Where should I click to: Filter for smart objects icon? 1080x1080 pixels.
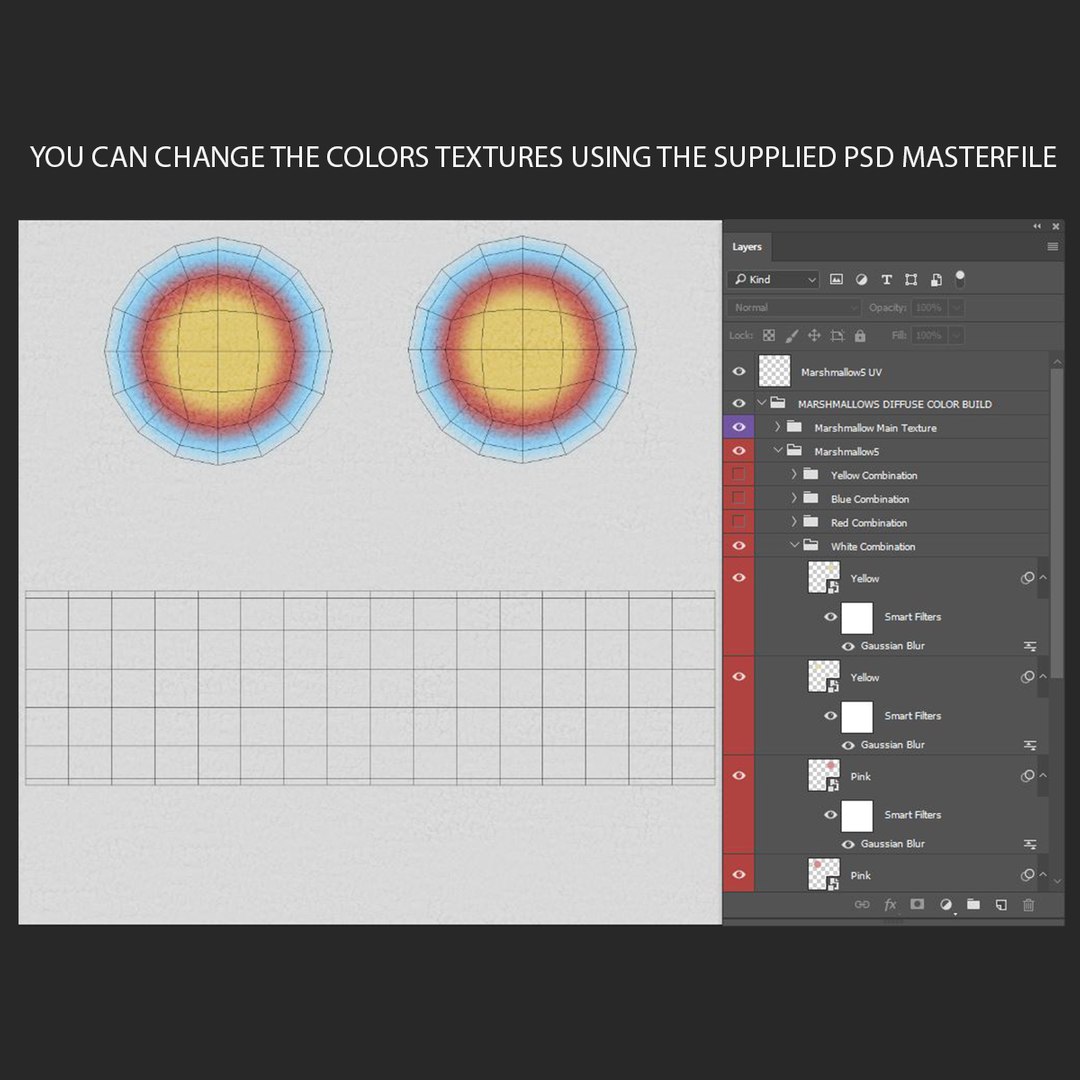935,279
